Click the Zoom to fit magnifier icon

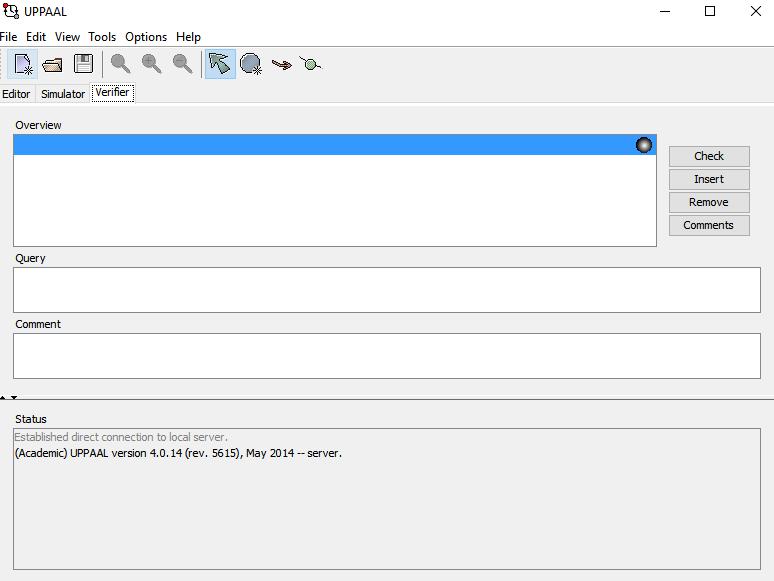[x=120, y=64]
